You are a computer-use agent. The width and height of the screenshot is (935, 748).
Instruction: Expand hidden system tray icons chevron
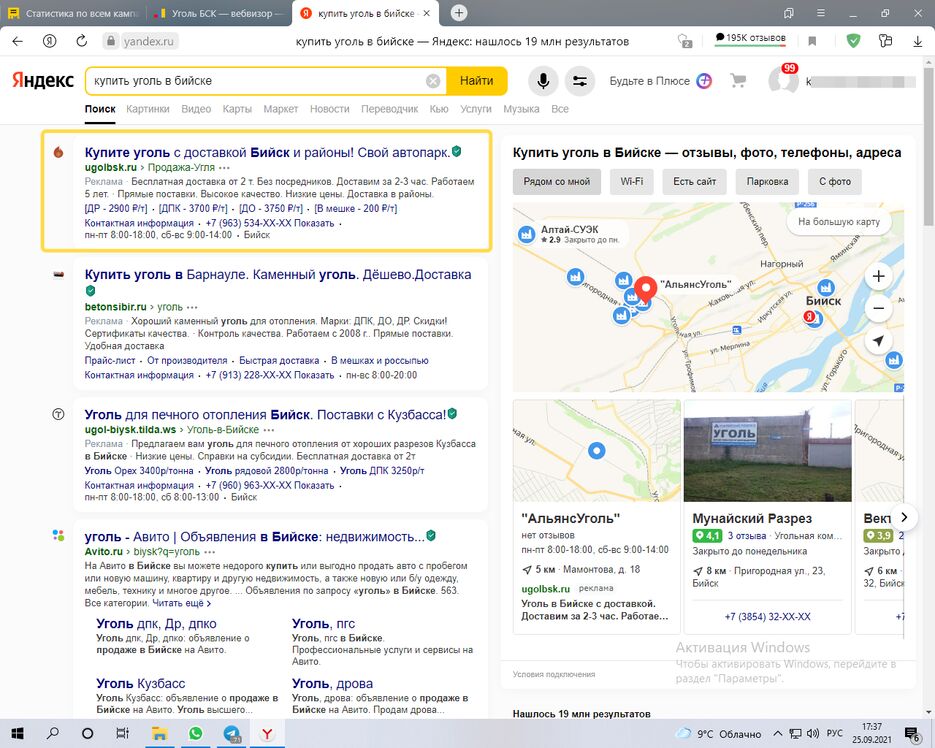(778, 734)
